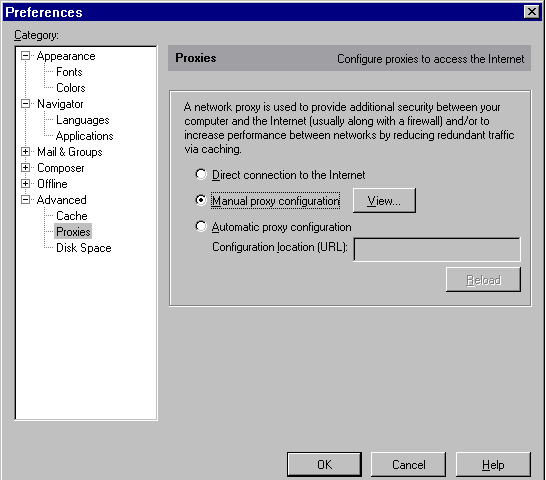Viewport: 546px width, 480px height.
Task: Collapse the Appearance category
Action: pos(25,56)
